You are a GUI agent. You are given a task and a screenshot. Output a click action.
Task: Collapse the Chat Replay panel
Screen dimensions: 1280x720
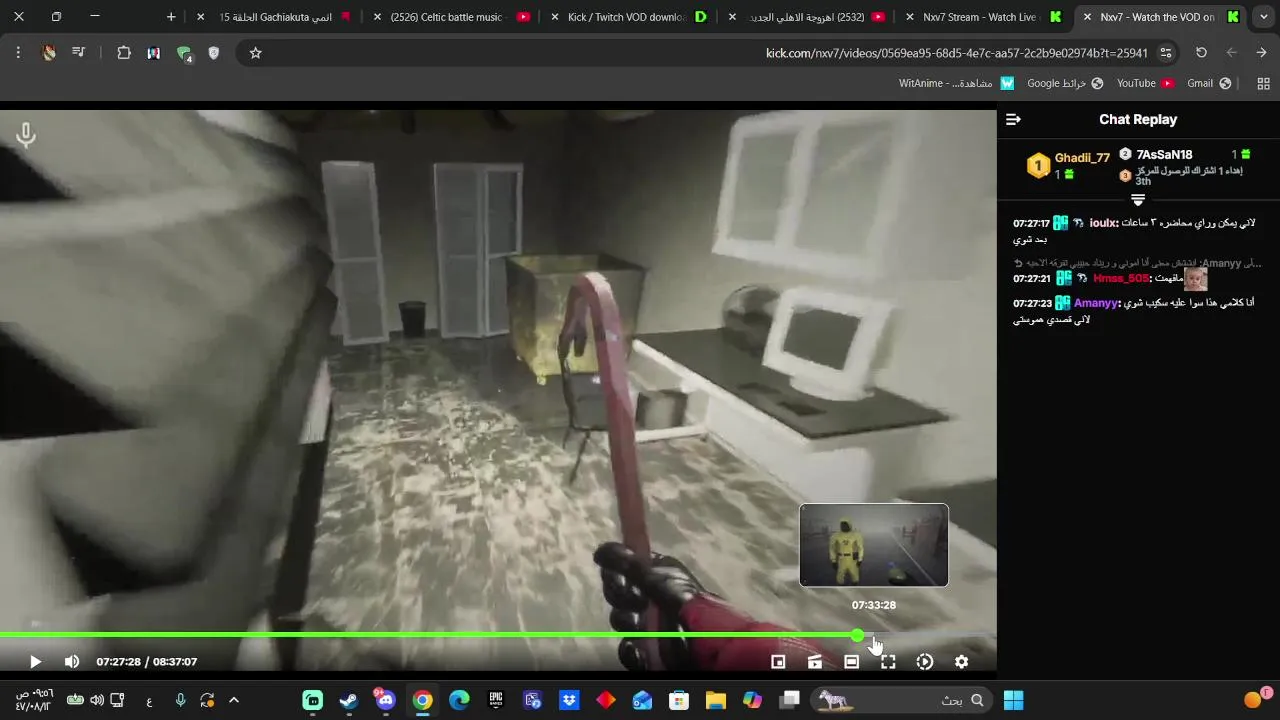[x=1013, y=119]
